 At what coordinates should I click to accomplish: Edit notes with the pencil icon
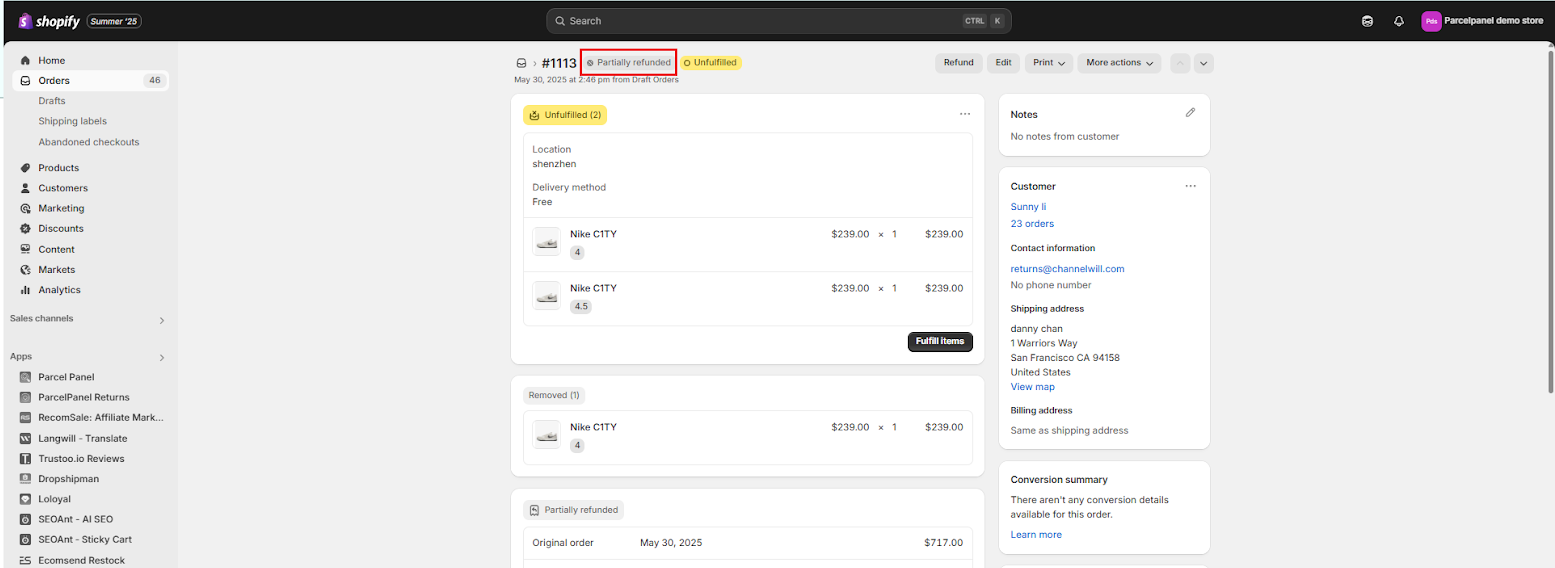tap(1190, 113)
